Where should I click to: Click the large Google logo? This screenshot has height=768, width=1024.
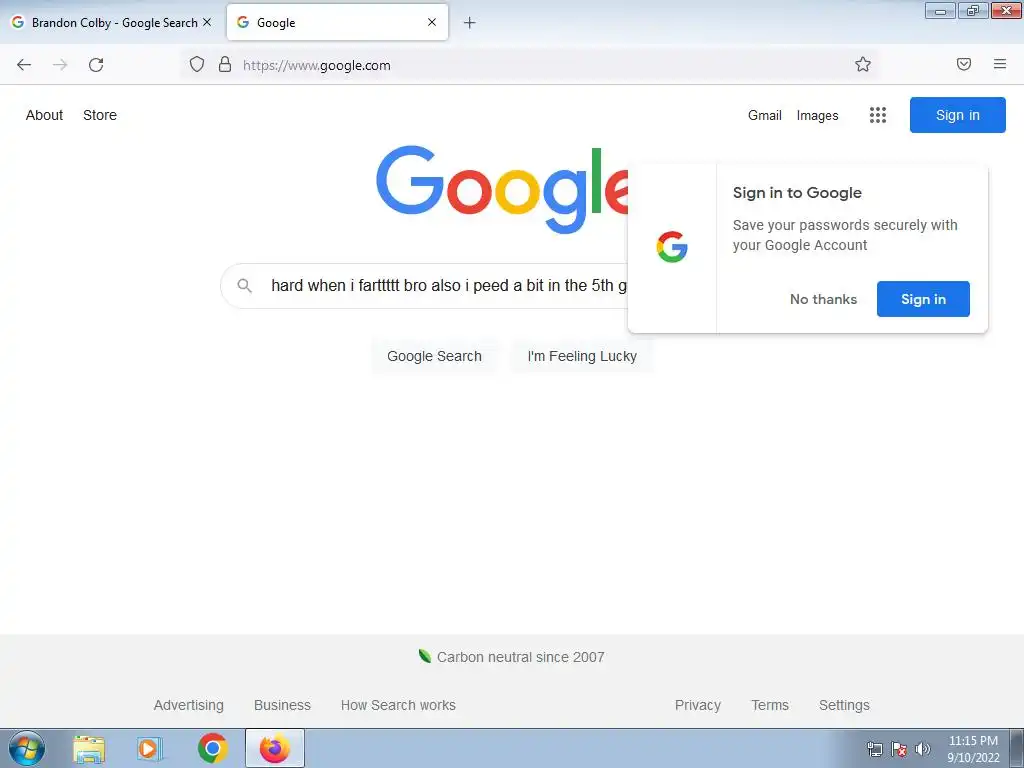coord(502,188)
